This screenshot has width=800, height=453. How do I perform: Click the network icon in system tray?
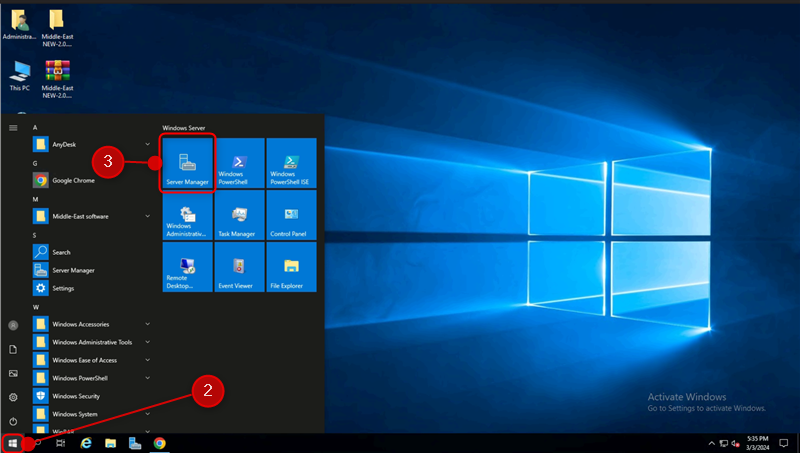[x=723, y=443]
